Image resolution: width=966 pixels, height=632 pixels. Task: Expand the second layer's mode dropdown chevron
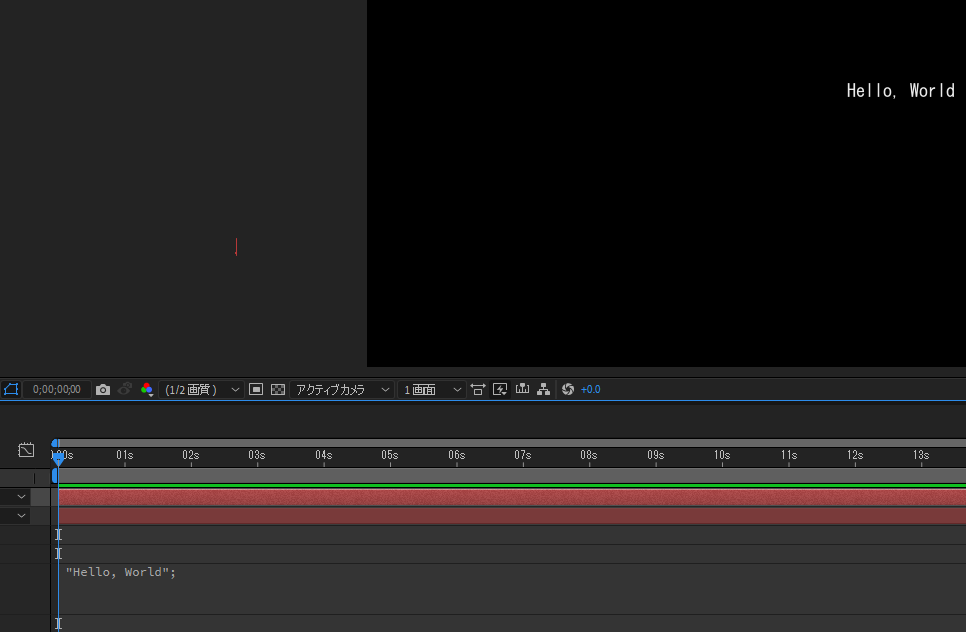(x=22, y=516)
